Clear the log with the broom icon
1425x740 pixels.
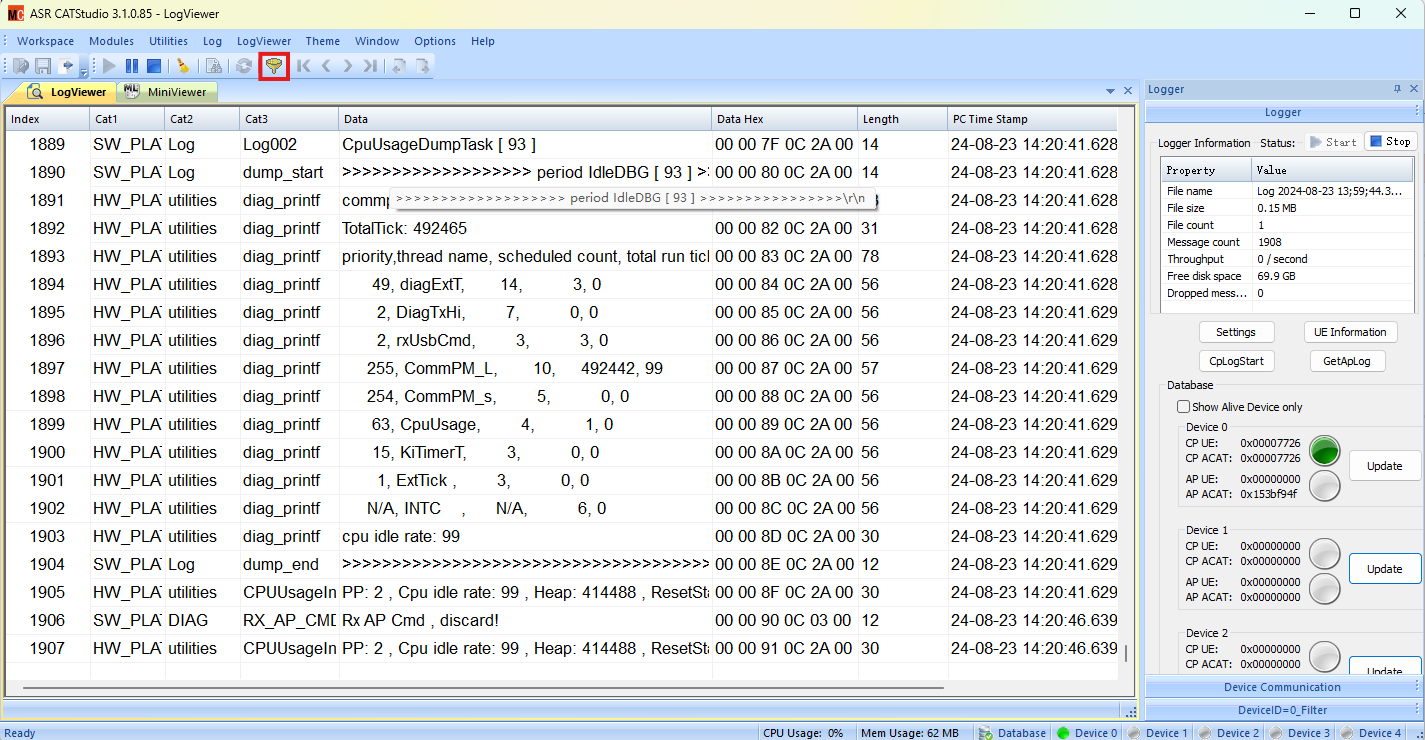[183, 66]
